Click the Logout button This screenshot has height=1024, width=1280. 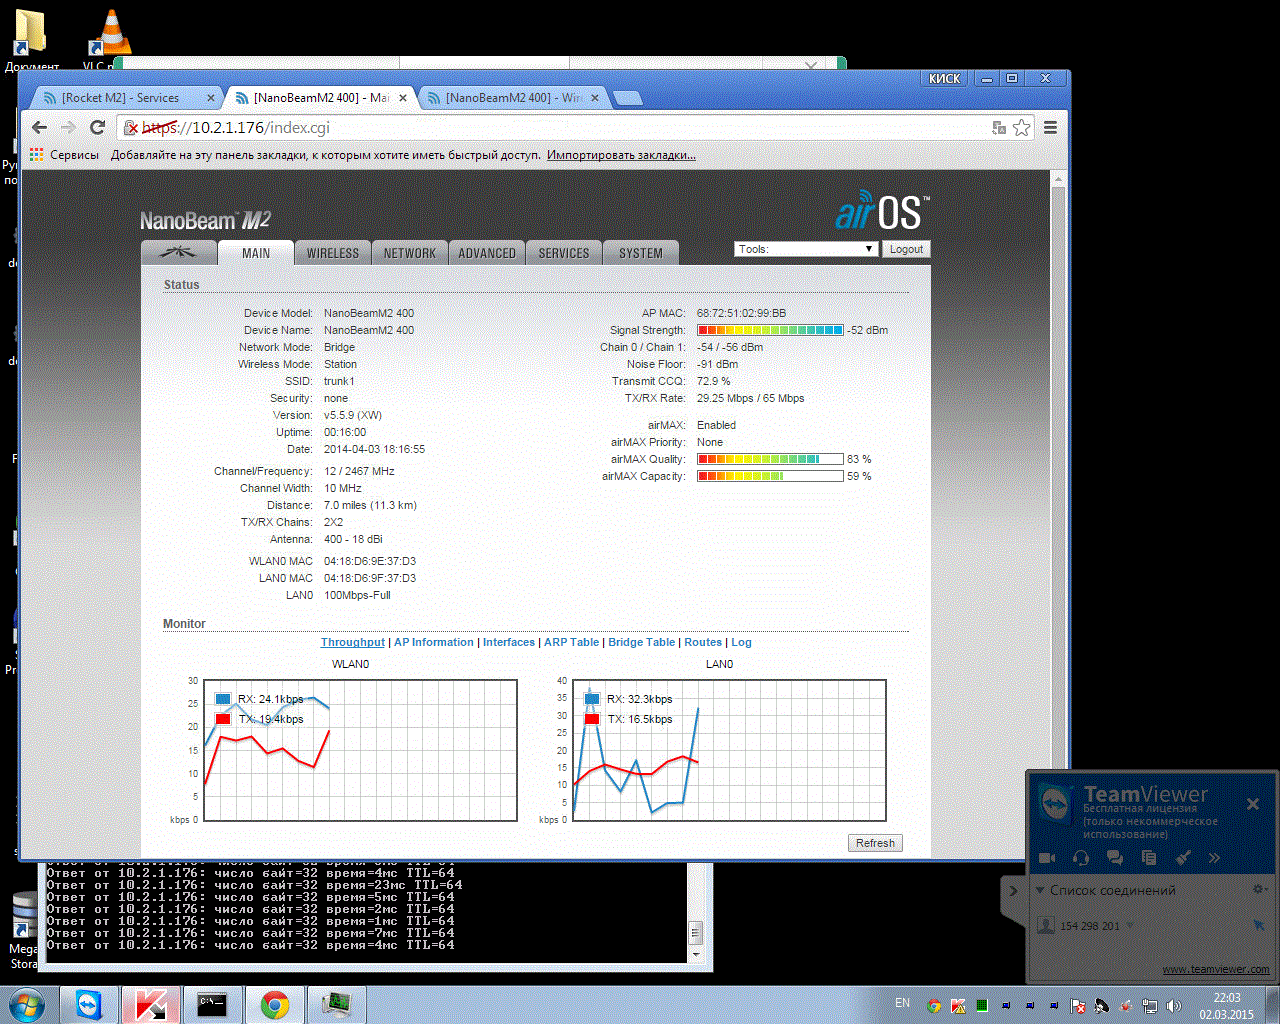[906, 249]
